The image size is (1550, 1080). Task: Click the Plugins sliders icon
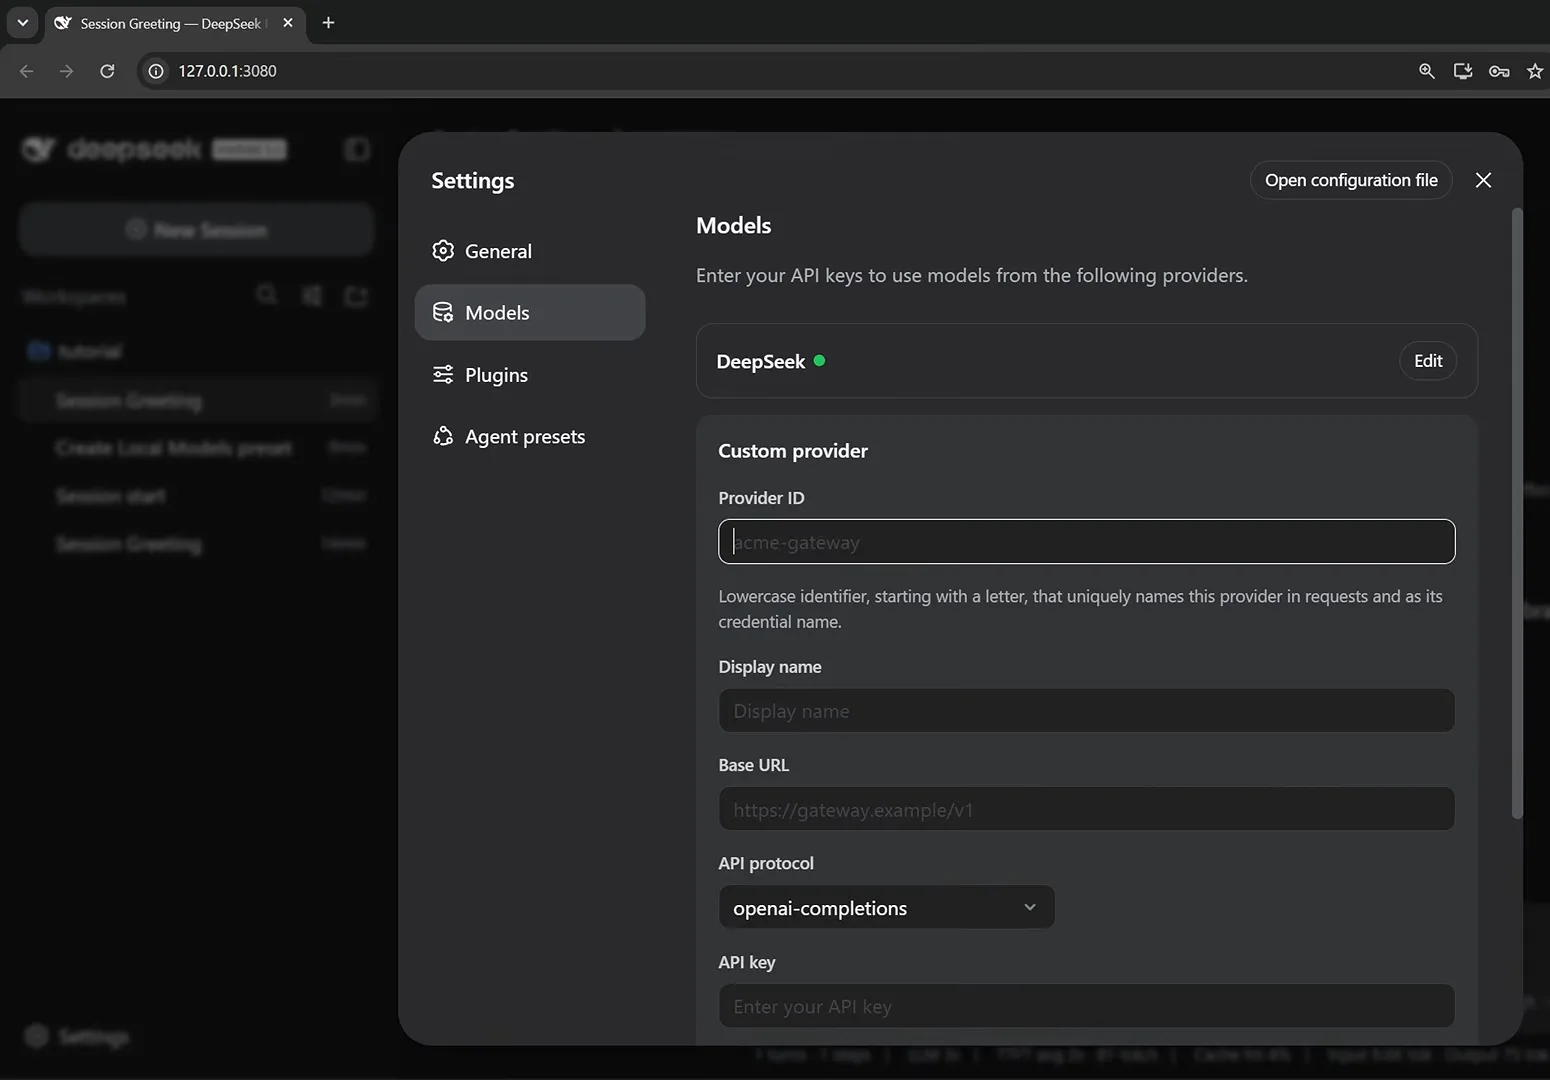point(443,374)
